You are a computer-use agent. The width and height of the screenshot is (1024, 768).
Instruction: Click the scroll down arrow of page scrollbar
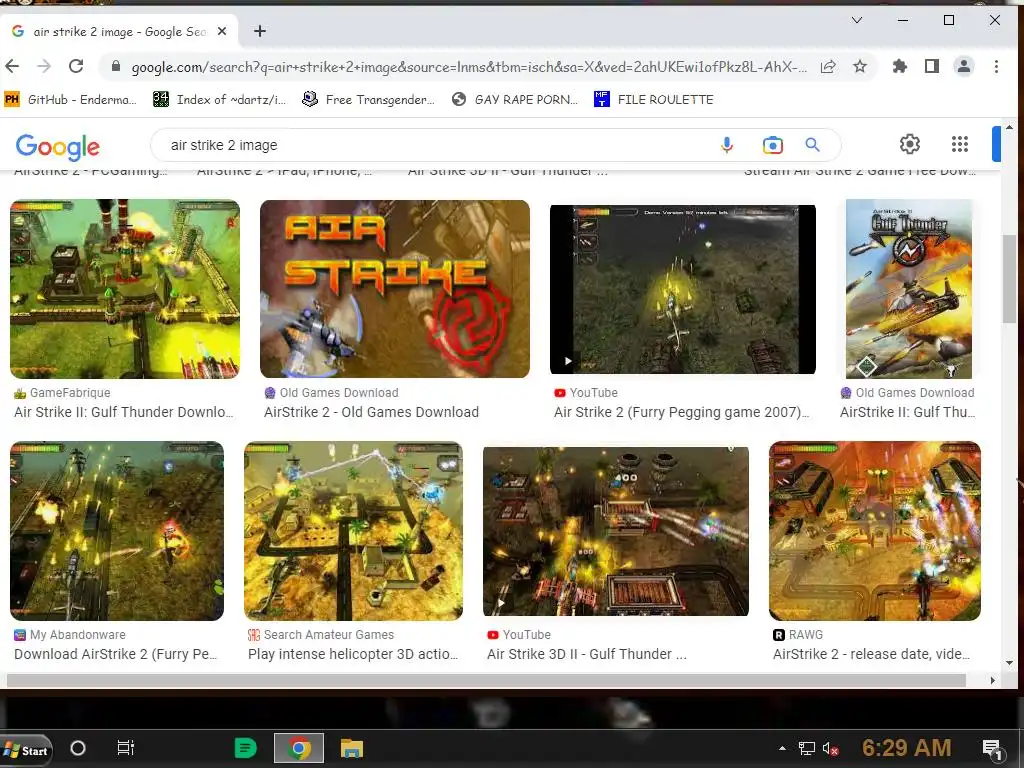click(1010, 663)
